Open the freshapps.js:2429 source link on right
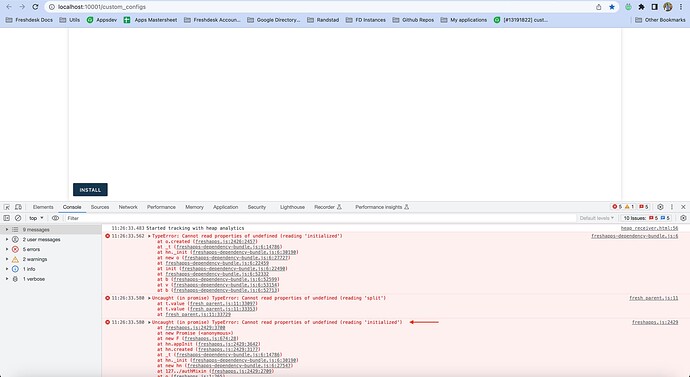The image size is (690, 377). [655, 322]
